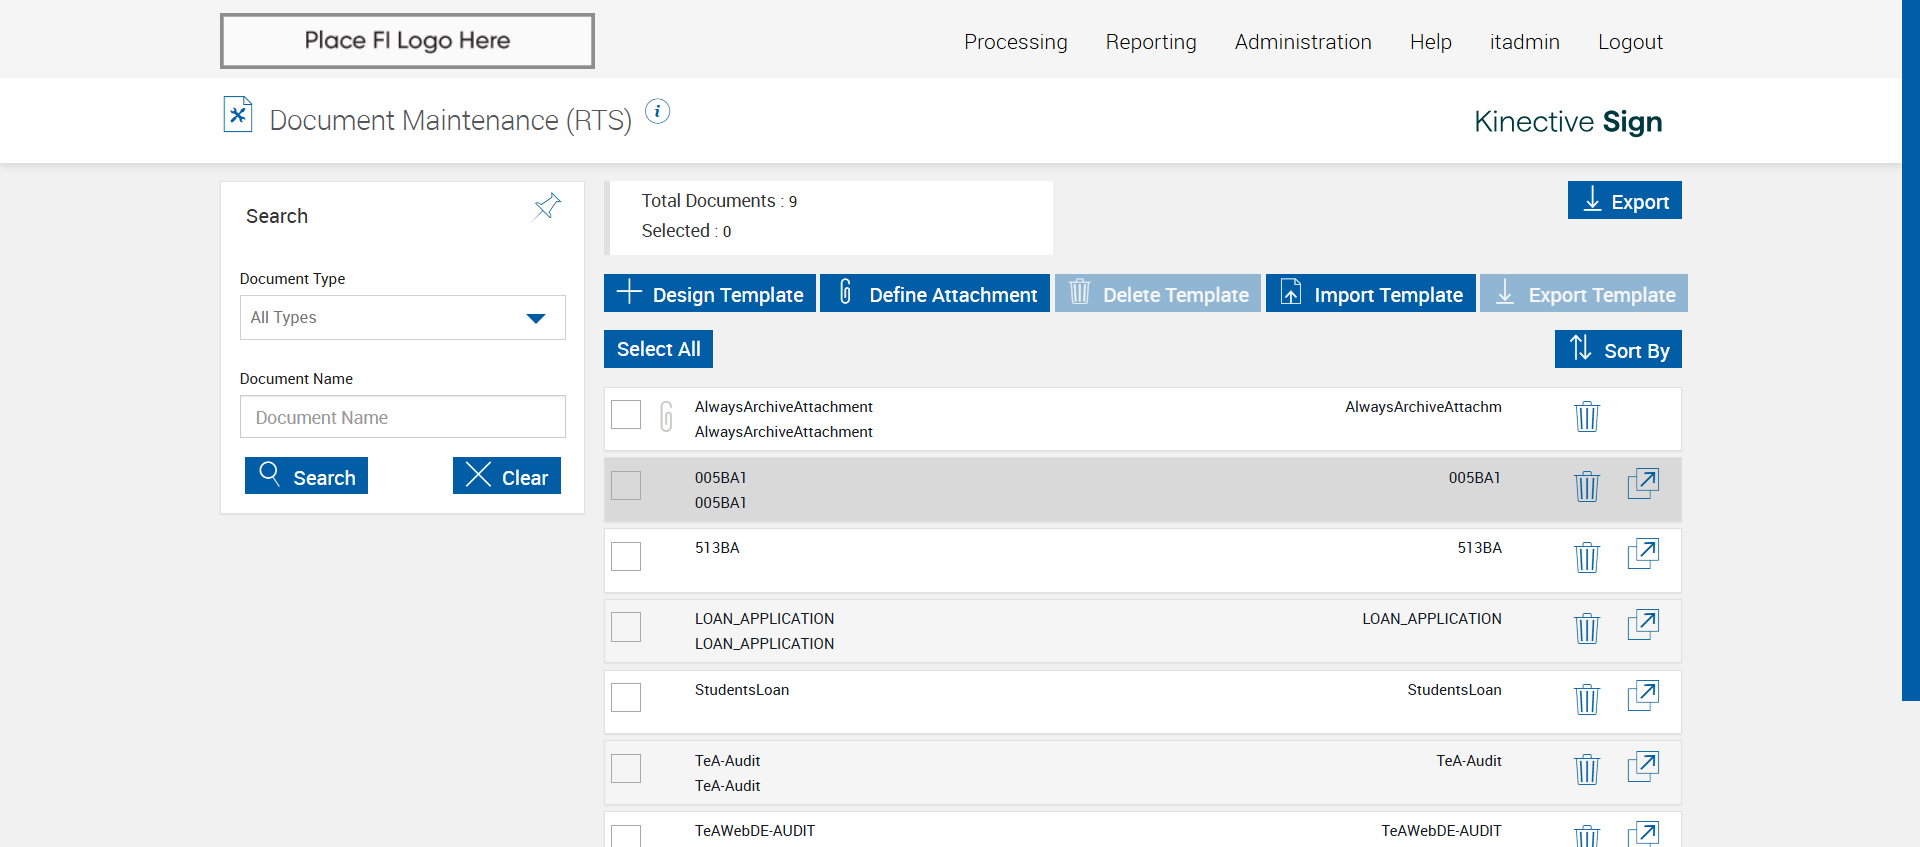Viewport: 1920px width, 847px height.
Task: Open the Administration menu
Action: 1302,42
